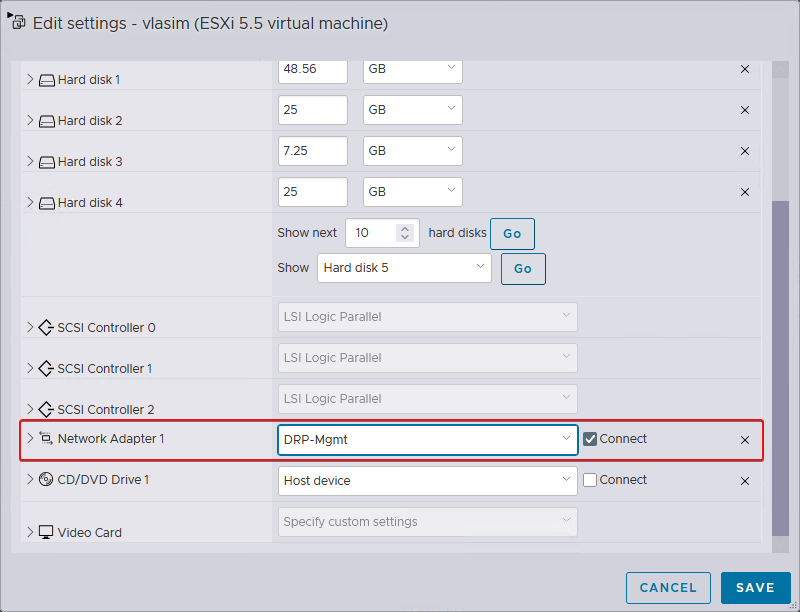Viewport: 800px width, 612px height.
Task: Click the Video Card monitor icon
Action: (46, 532)
